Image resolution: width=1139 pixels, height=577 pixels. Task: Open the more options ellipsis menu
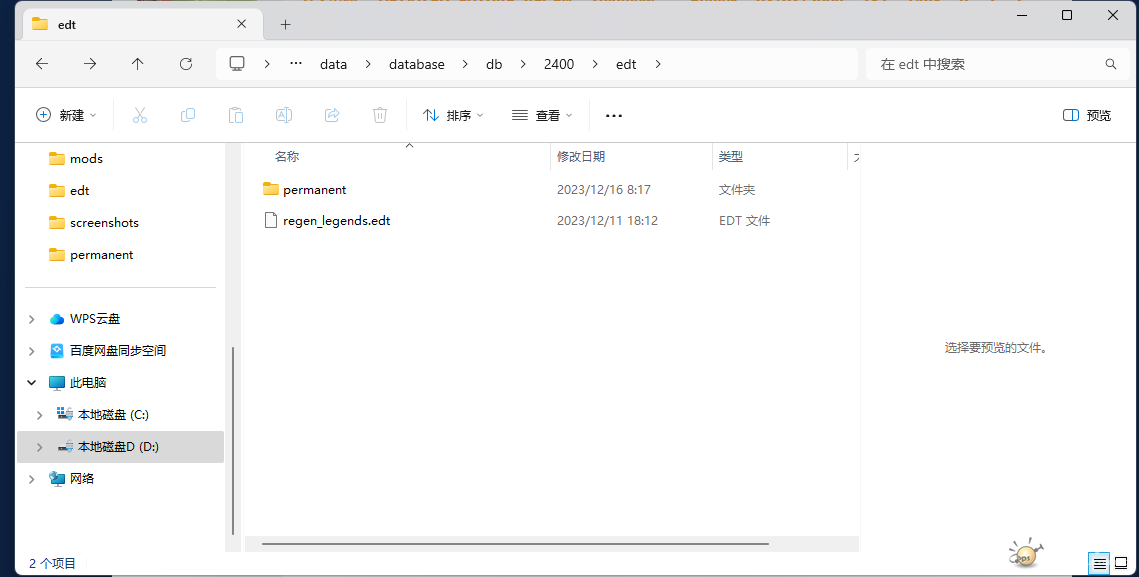click(614, 115)
